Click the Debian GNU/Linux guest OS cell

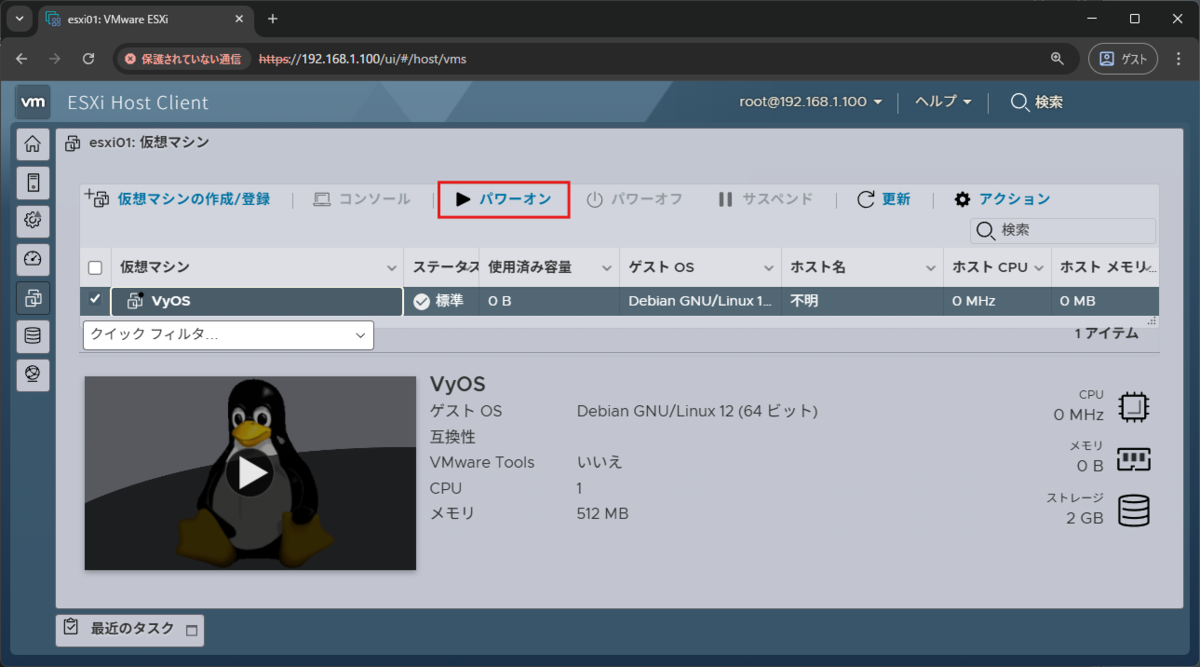coord(700,301)
